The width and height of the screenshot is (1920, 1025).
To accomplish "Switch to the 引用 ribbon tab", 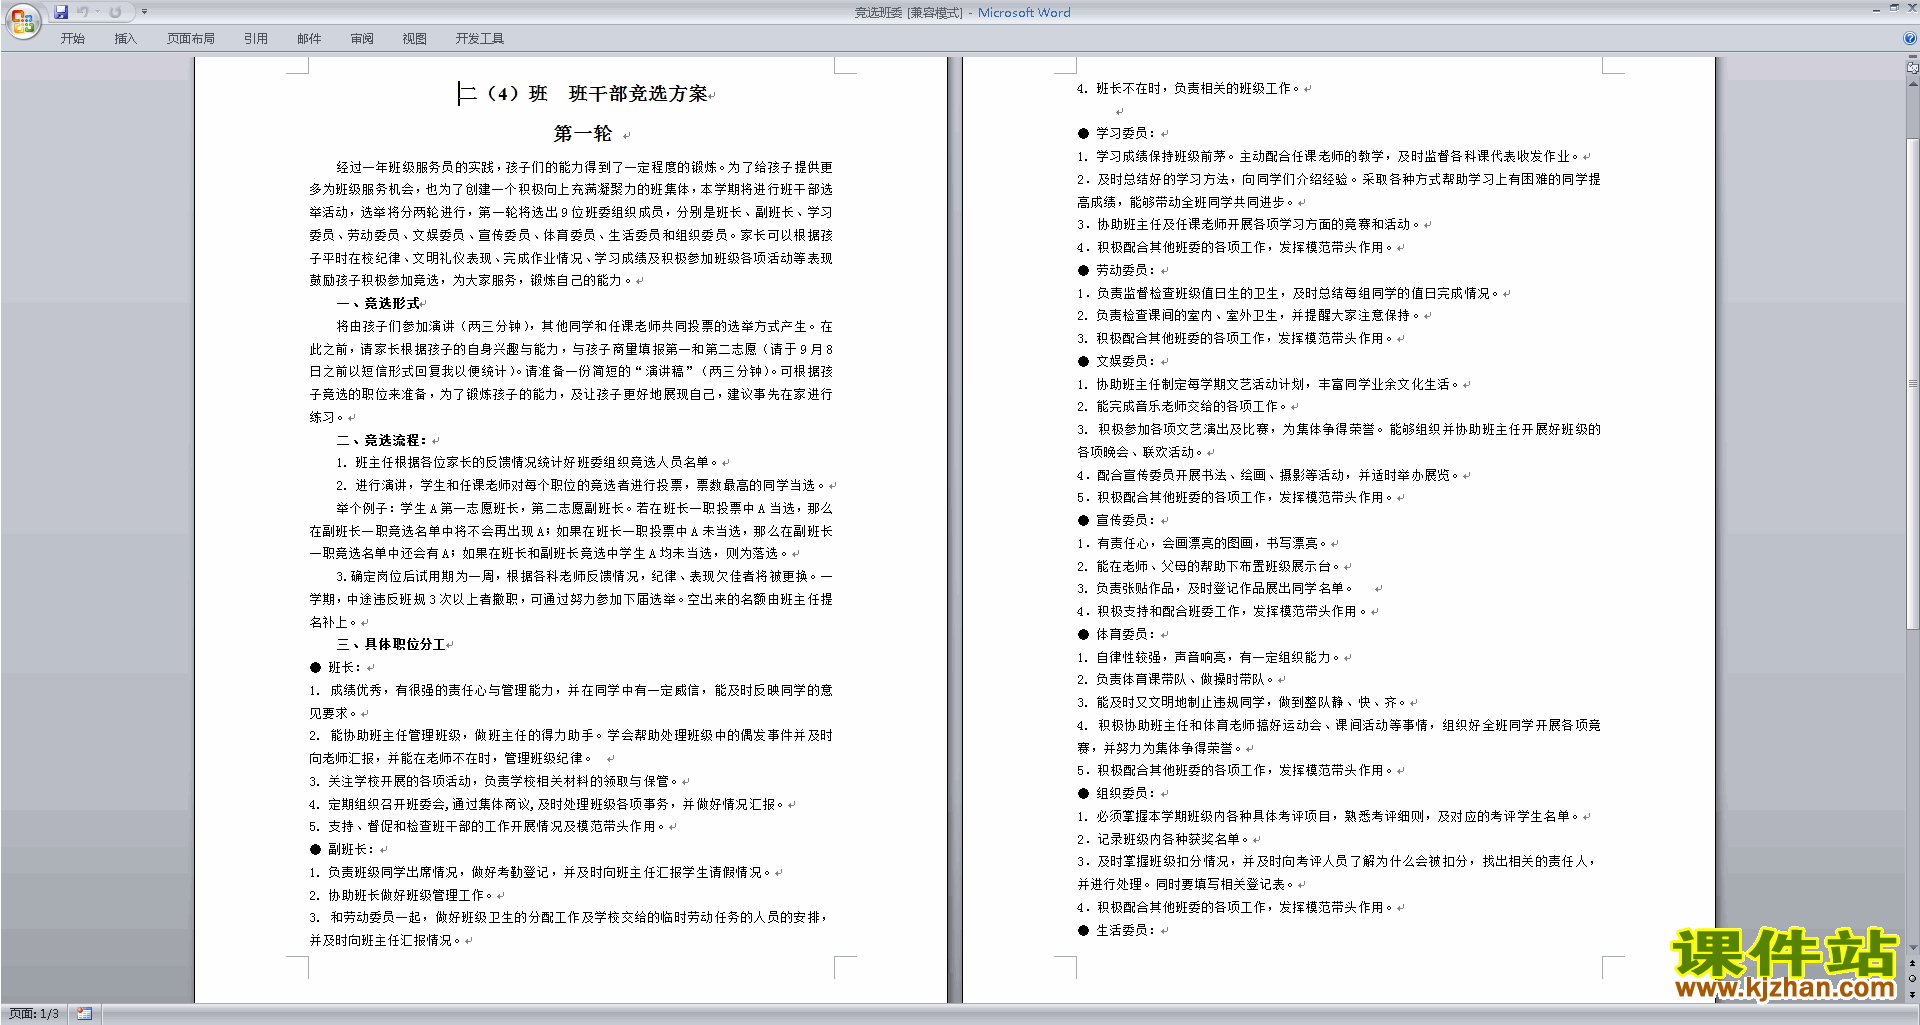I will (256, 39).
